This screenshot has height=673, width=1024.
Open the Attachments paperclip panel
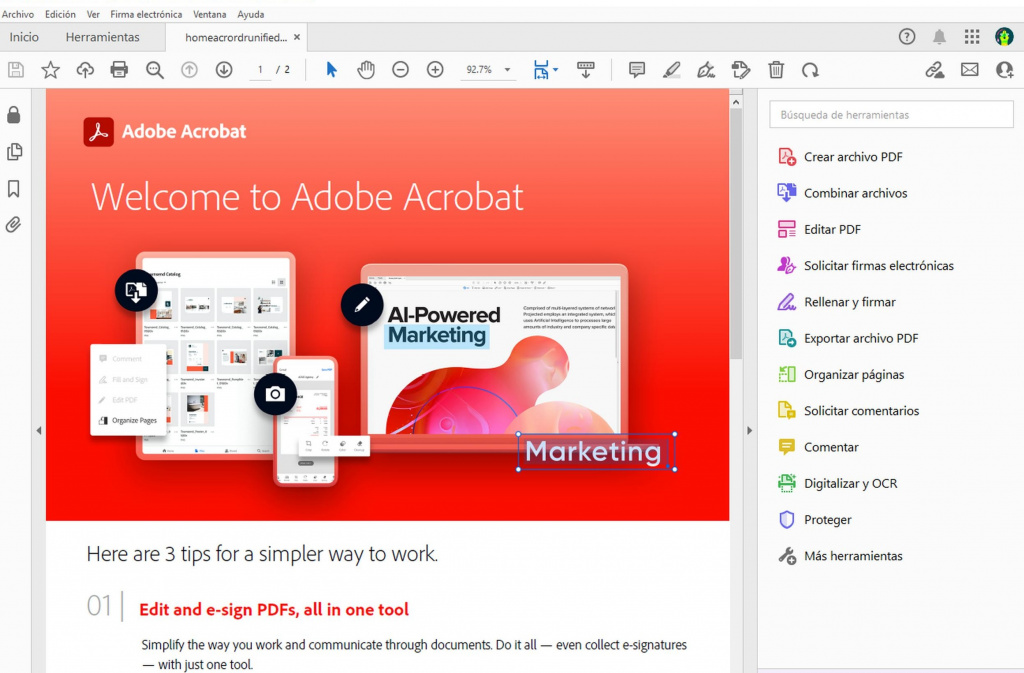coord(14,225)
